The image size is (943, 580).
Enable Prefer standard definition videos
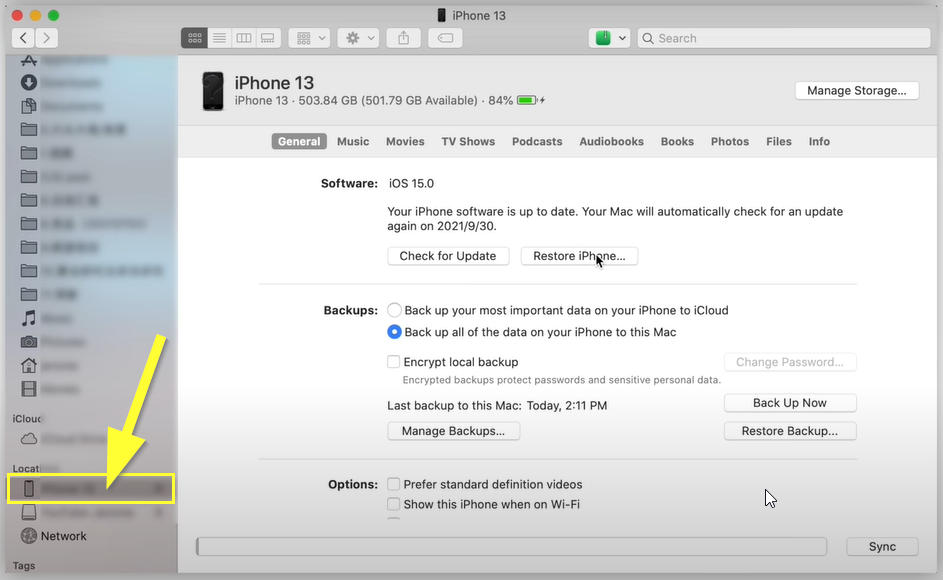pyautogui.click(x=393, y=484)
